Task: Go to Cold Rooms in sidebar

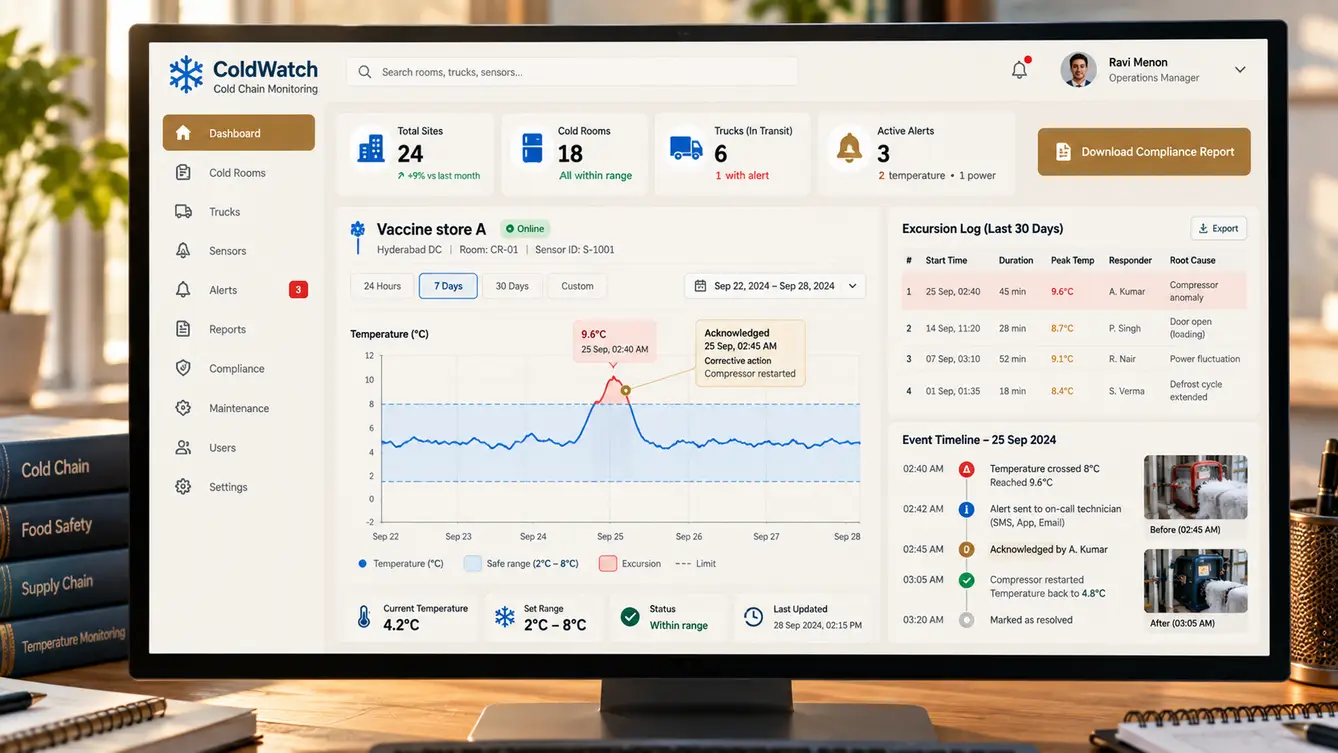Action: (239, 173)
